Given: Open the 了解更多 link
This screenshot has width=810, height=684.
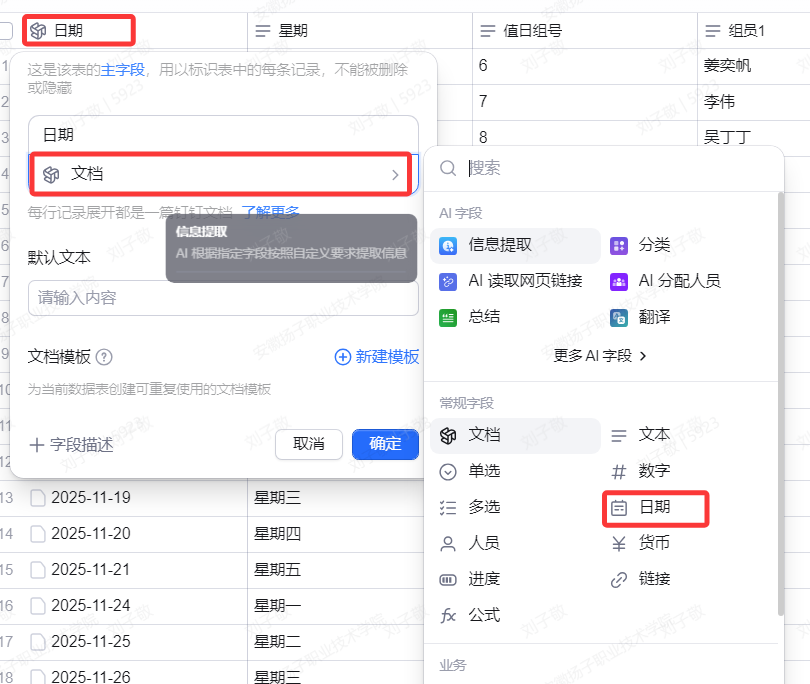Looking at the screenshot, I should coord(270,210).
